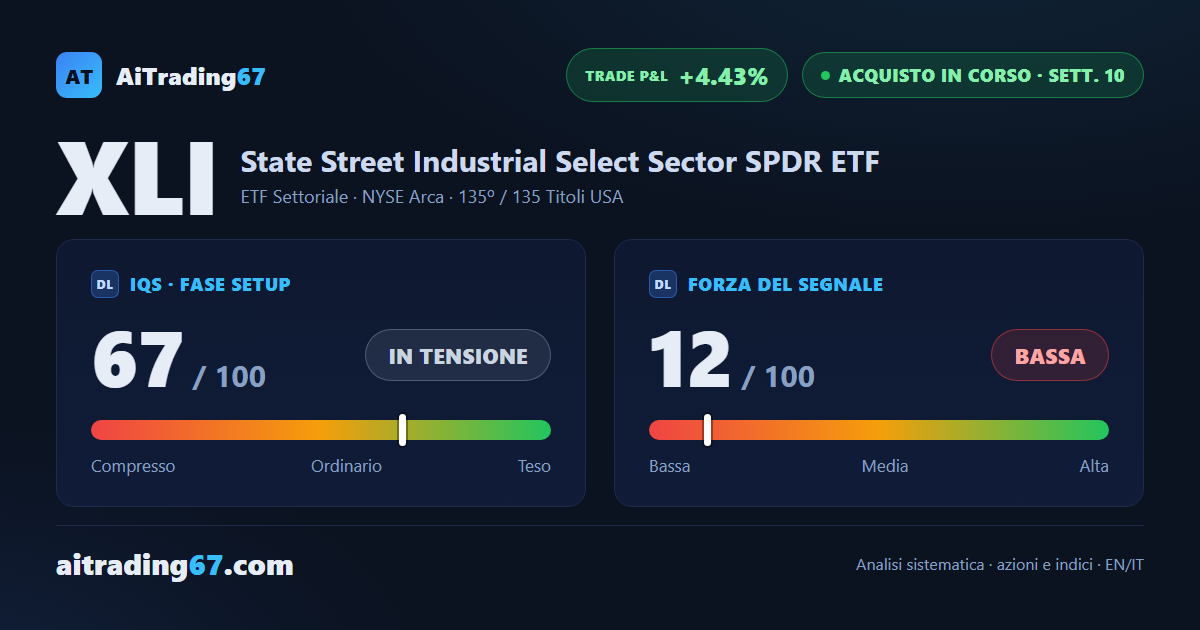Click the green status dot in Acquisto pill
This screenshot has height=630, width=1200.
pos(825,75)
